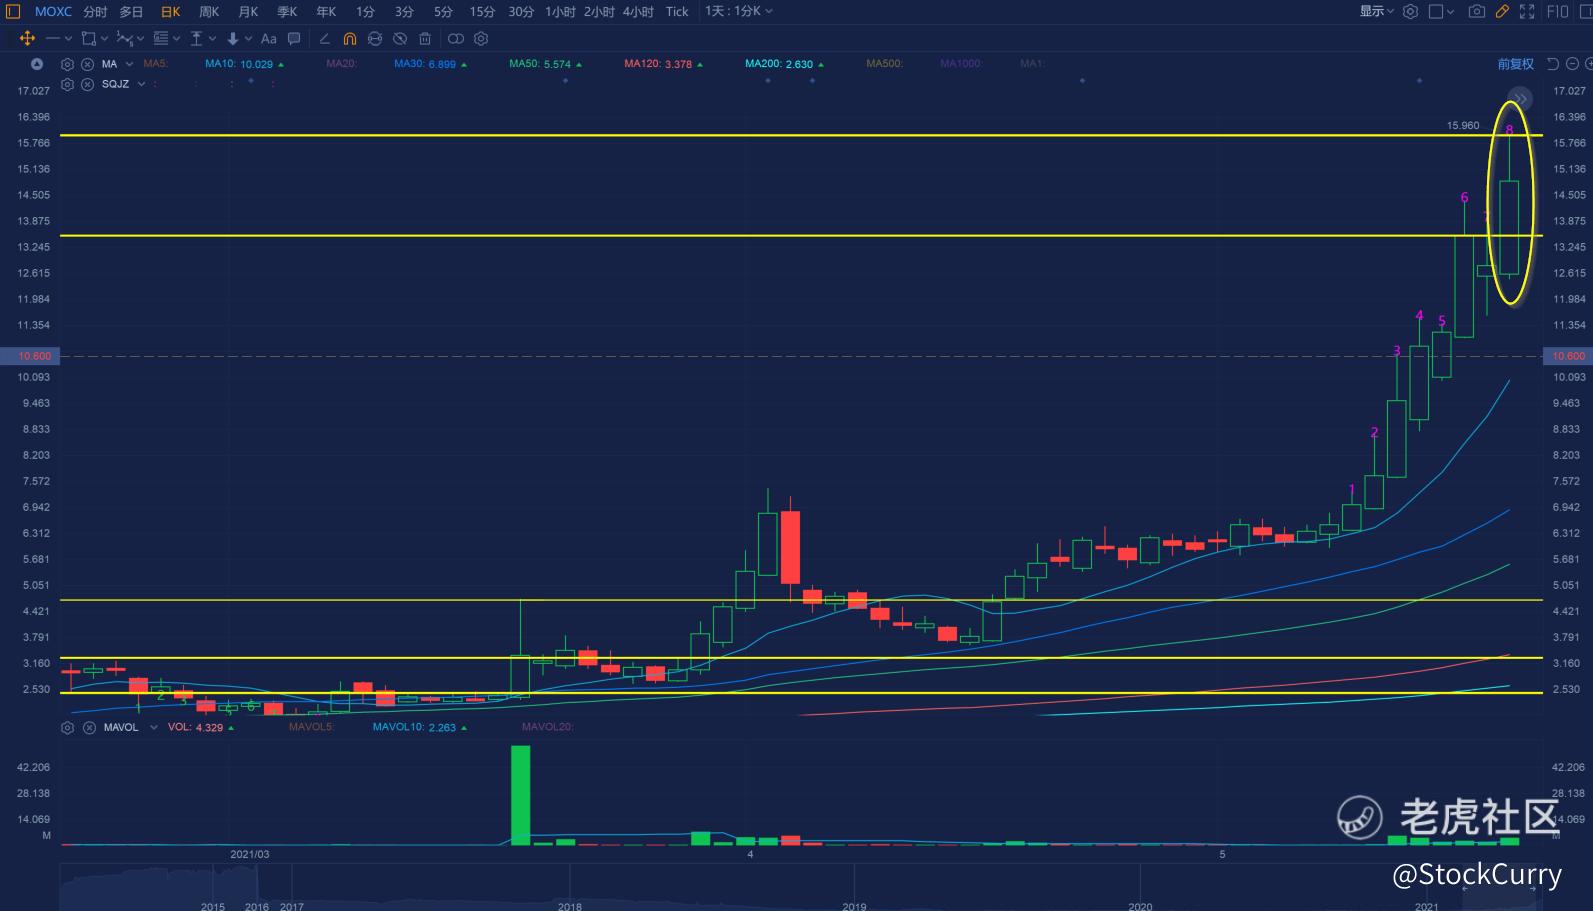Toggle the left sidebar panel icon
The width and height of the screenshot is (1593, 911).
[x=13, y=11]
